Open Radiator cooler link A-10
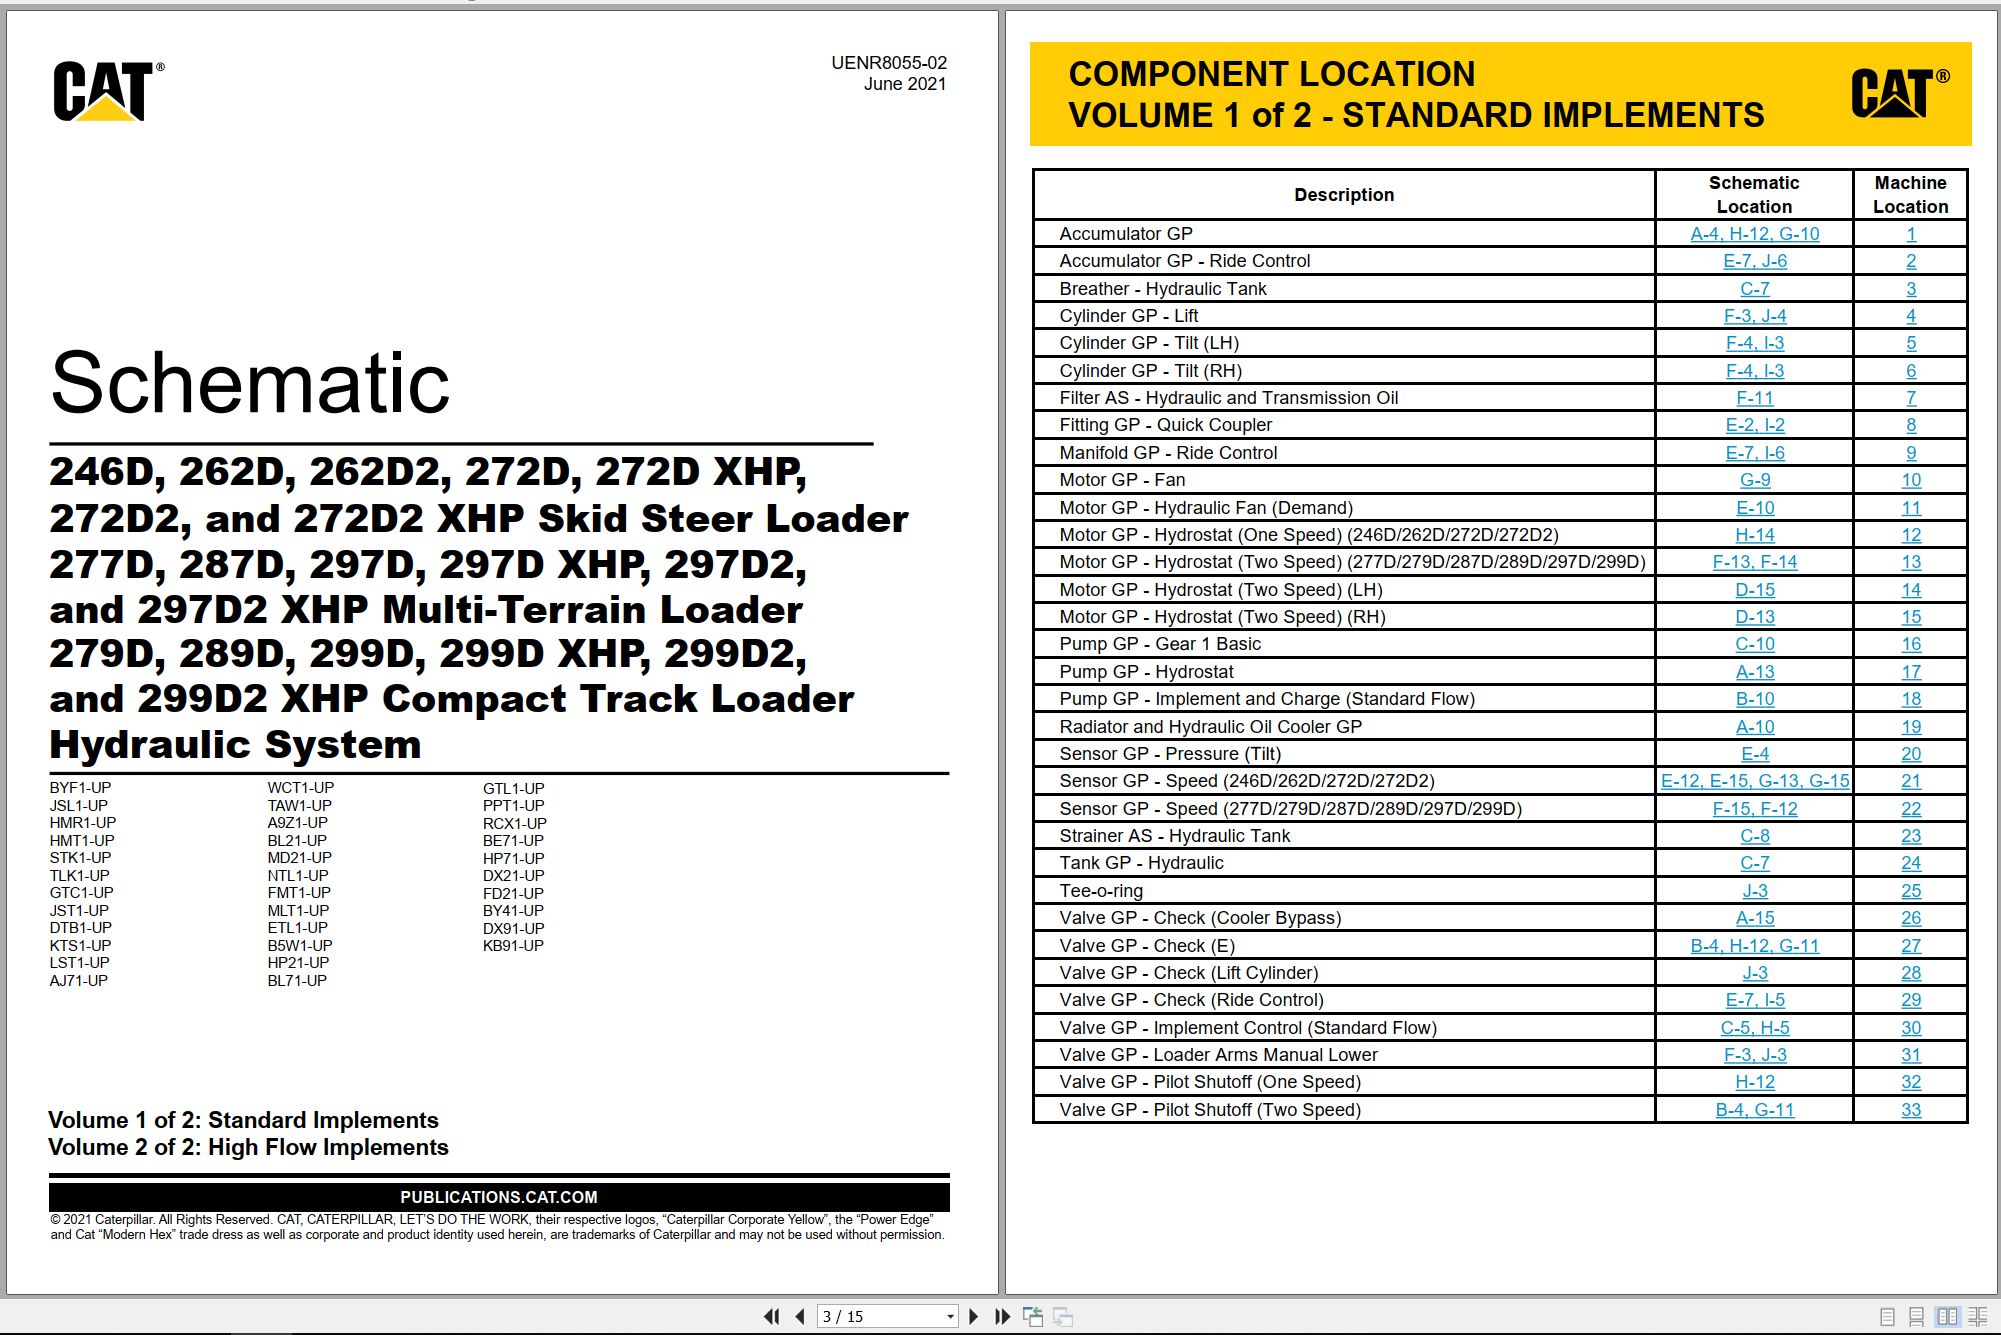 pos(1754,727)
